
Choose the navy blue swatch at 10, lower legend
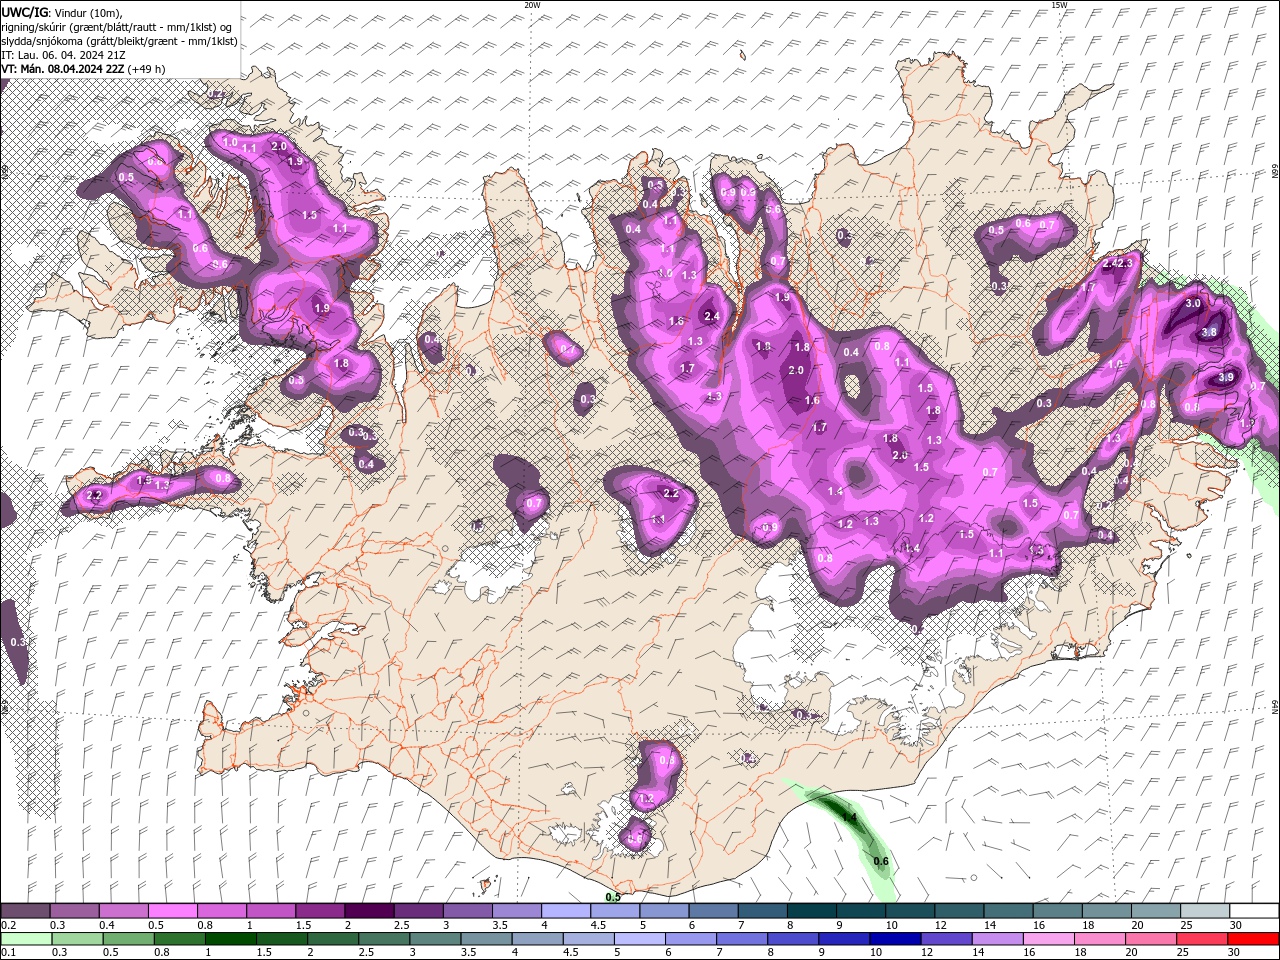tap(894, 939)
